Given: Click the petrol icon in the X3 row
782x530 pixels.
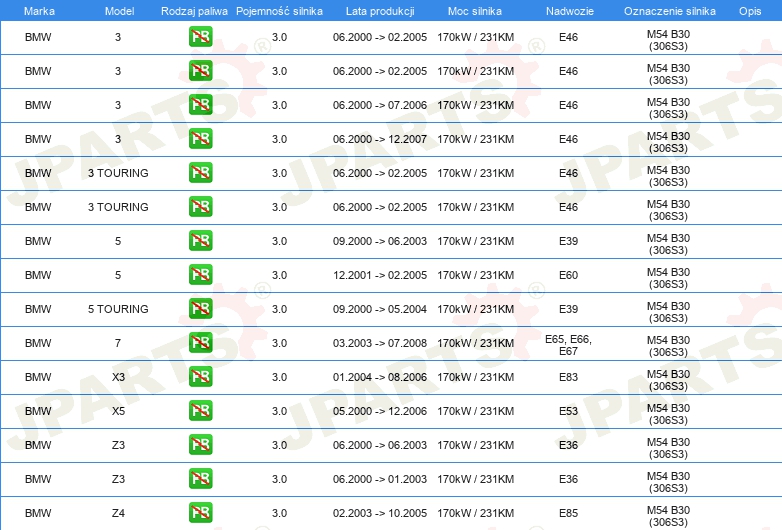Looking at the screenshot, I should pyautogui.click(x=200, y=376).
